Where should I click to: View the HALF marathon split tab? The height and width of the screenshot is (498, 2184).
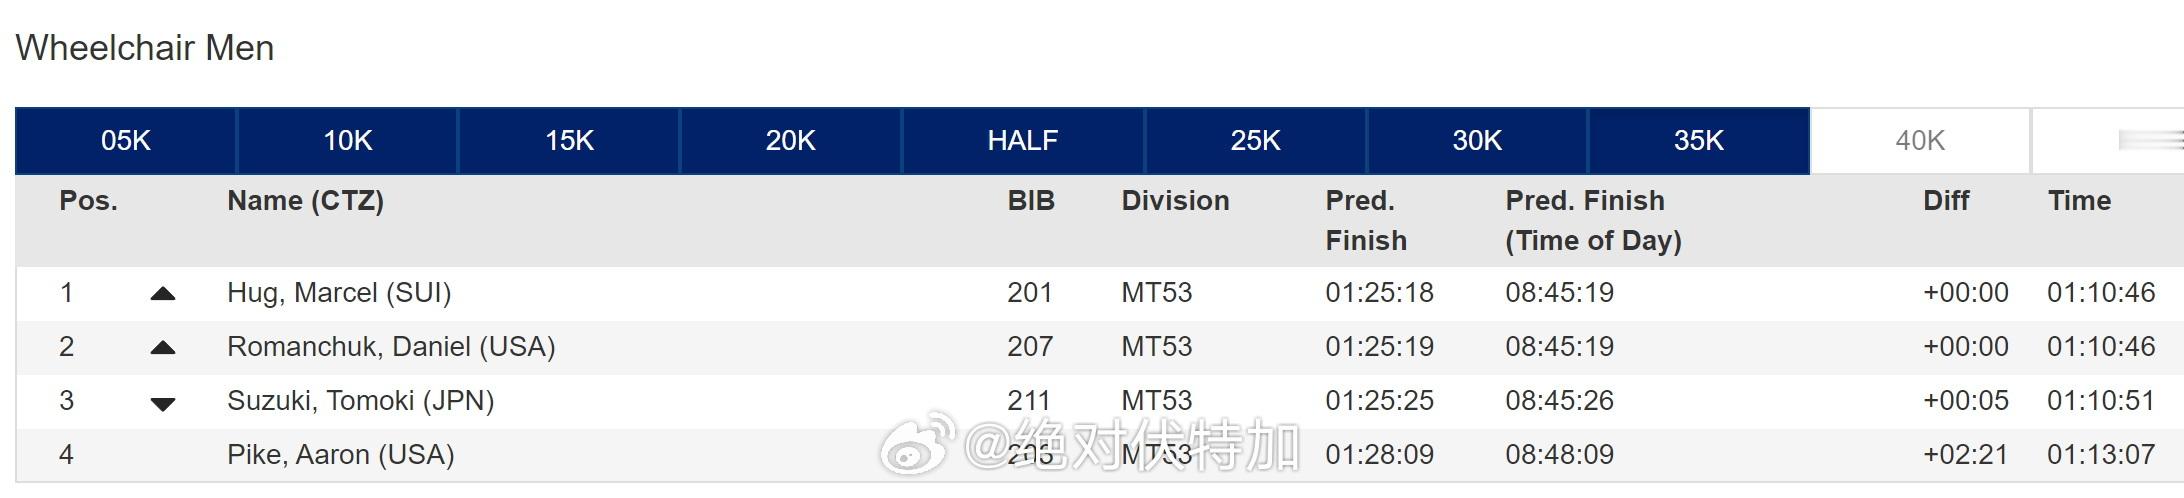[1023, 140]
